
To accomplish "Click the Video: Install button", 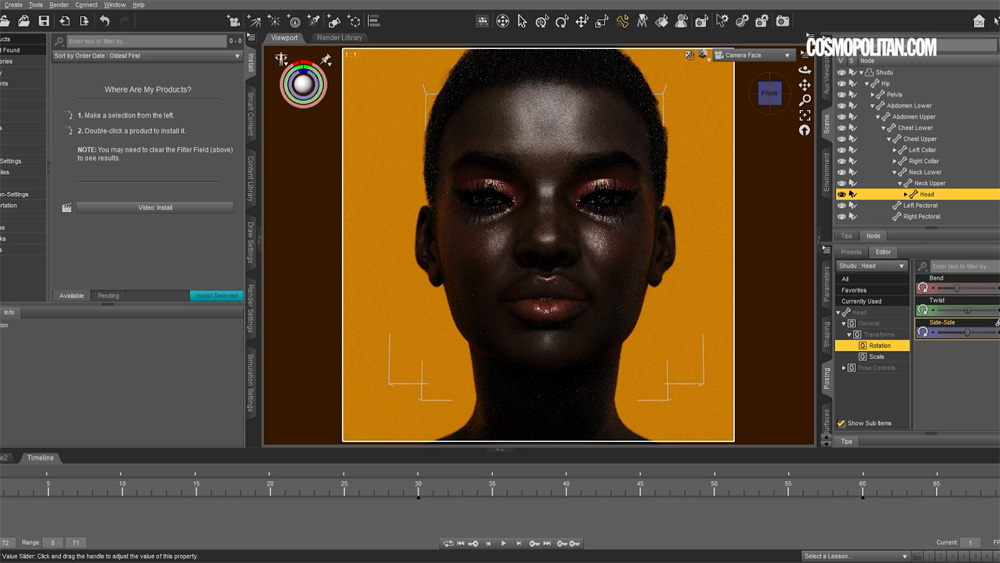I will (x=155, y=208).
